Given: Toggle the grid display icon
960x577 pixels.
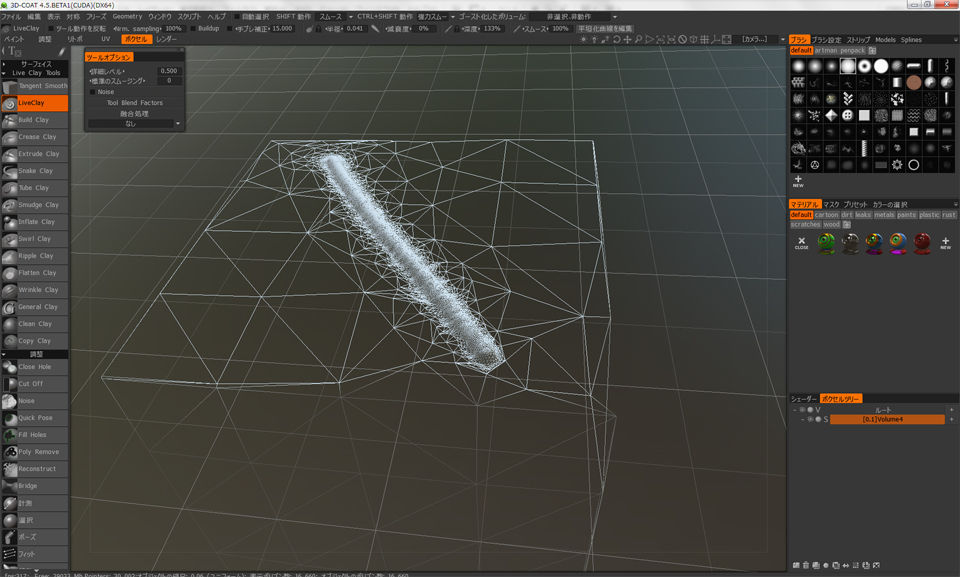Looking at the screenshot, I should [x=705, y=39].
